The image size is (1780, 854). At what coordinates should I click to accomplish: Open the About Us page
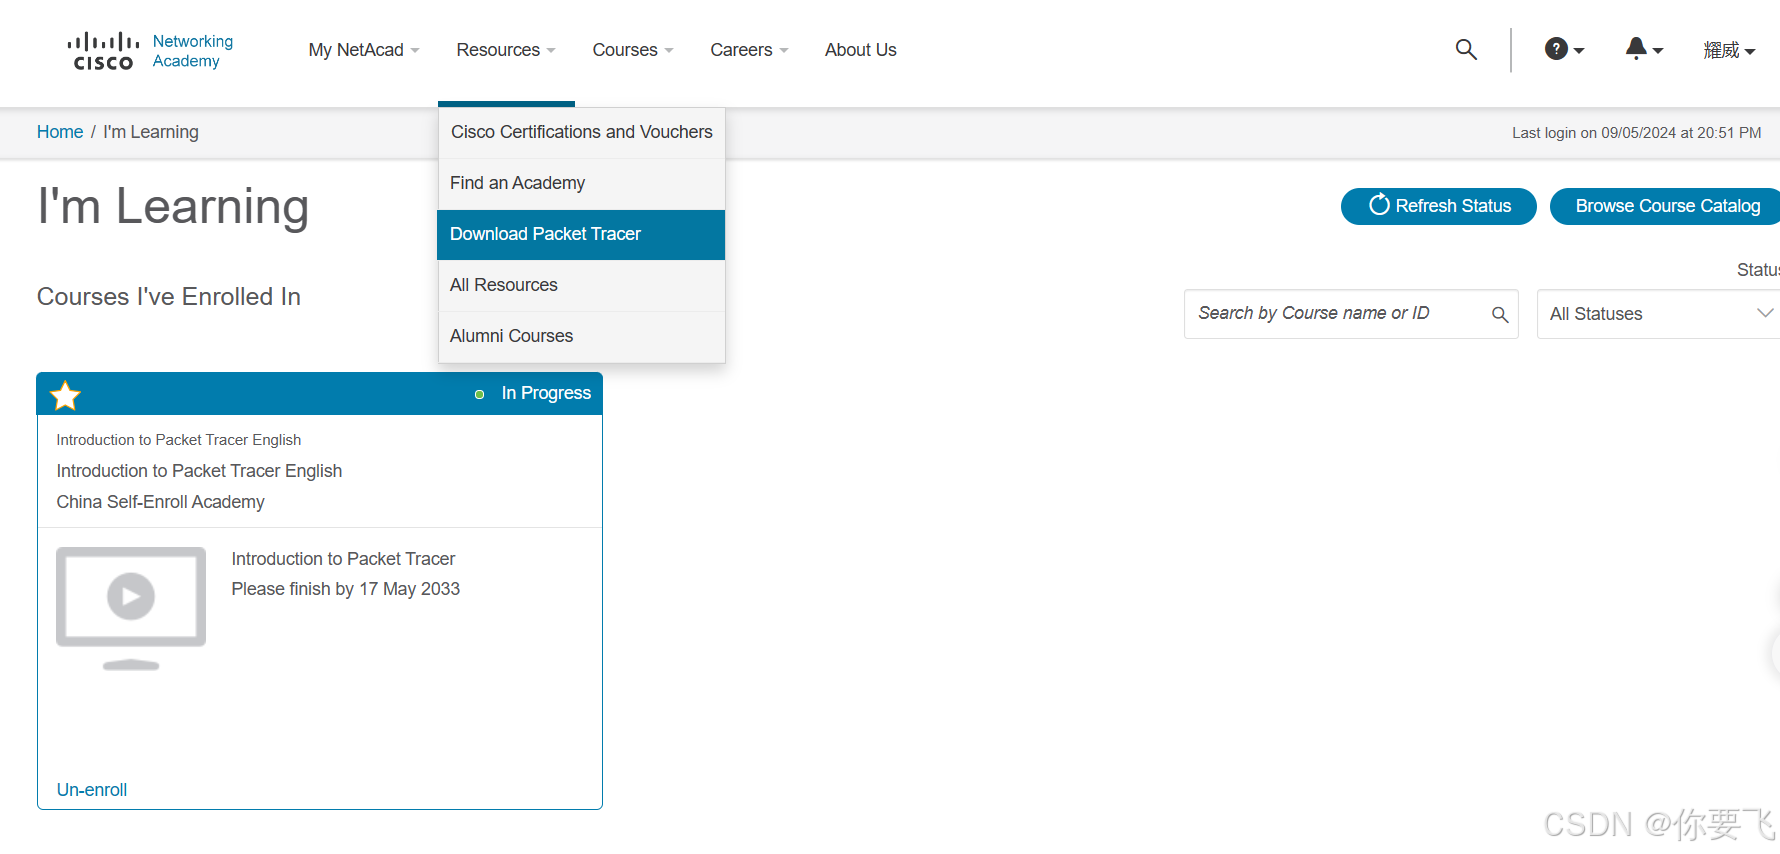(860, 50)
